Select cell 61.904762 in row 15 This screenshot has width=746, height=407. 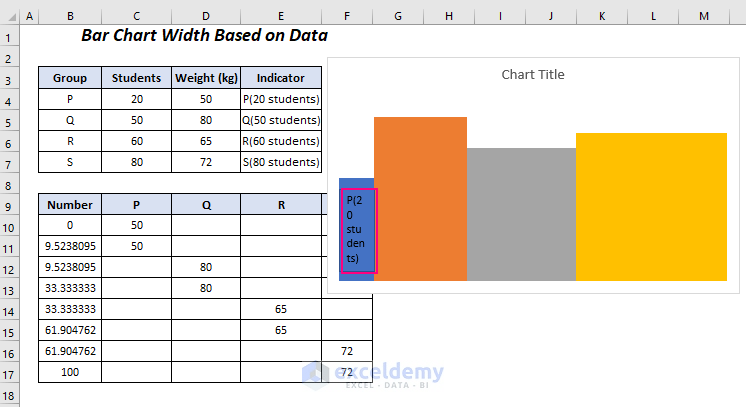pyautogui.click(x=70, y=330)
